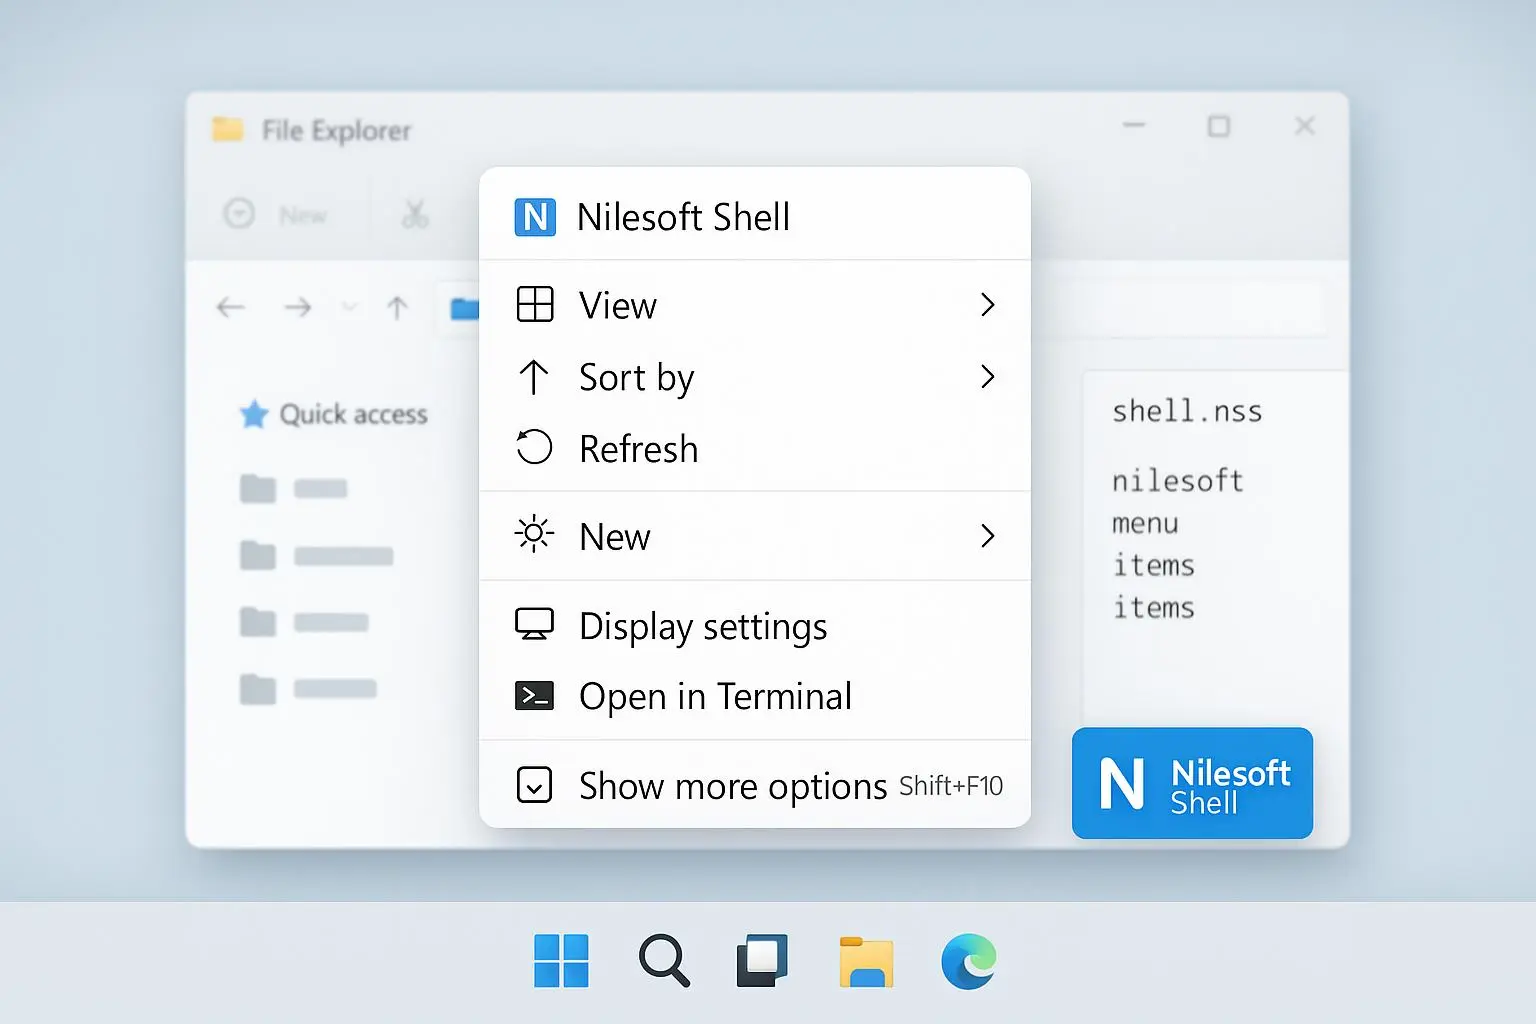Click the shell.nss file name
Screen dimensions: 1536x1024
coord(1187,411)
